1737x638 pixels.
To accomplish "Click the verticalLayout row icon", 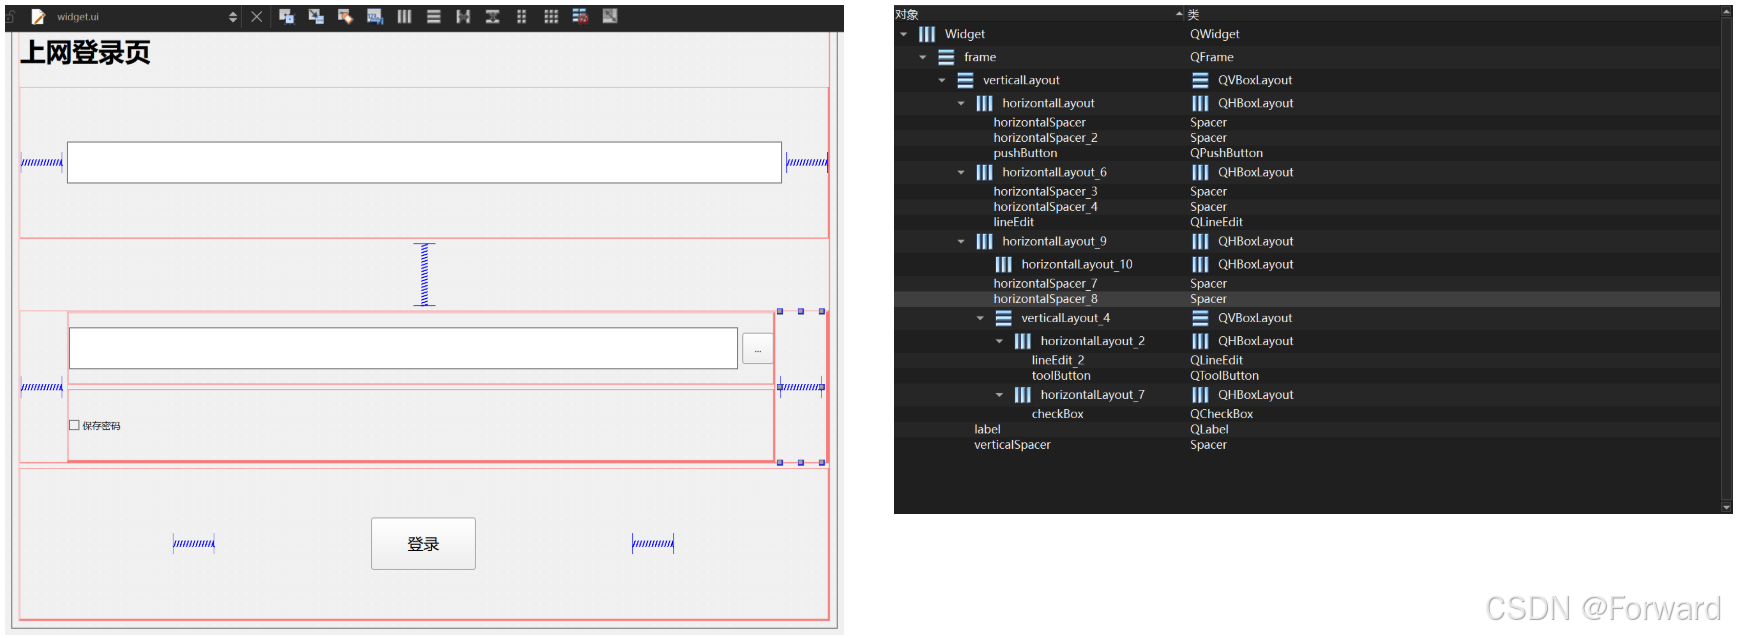I will click(x=965, y=80).
